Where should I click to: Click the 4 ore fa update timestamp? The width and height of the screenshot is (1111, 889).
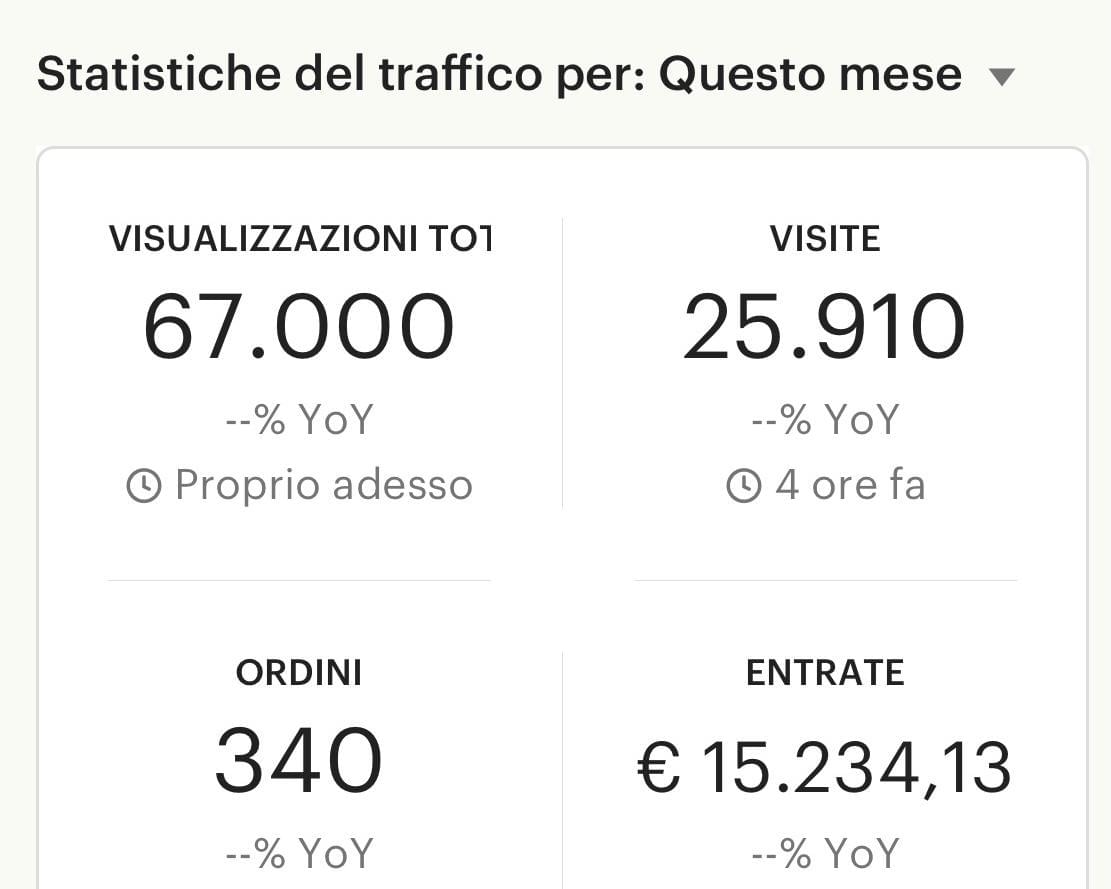850,486
